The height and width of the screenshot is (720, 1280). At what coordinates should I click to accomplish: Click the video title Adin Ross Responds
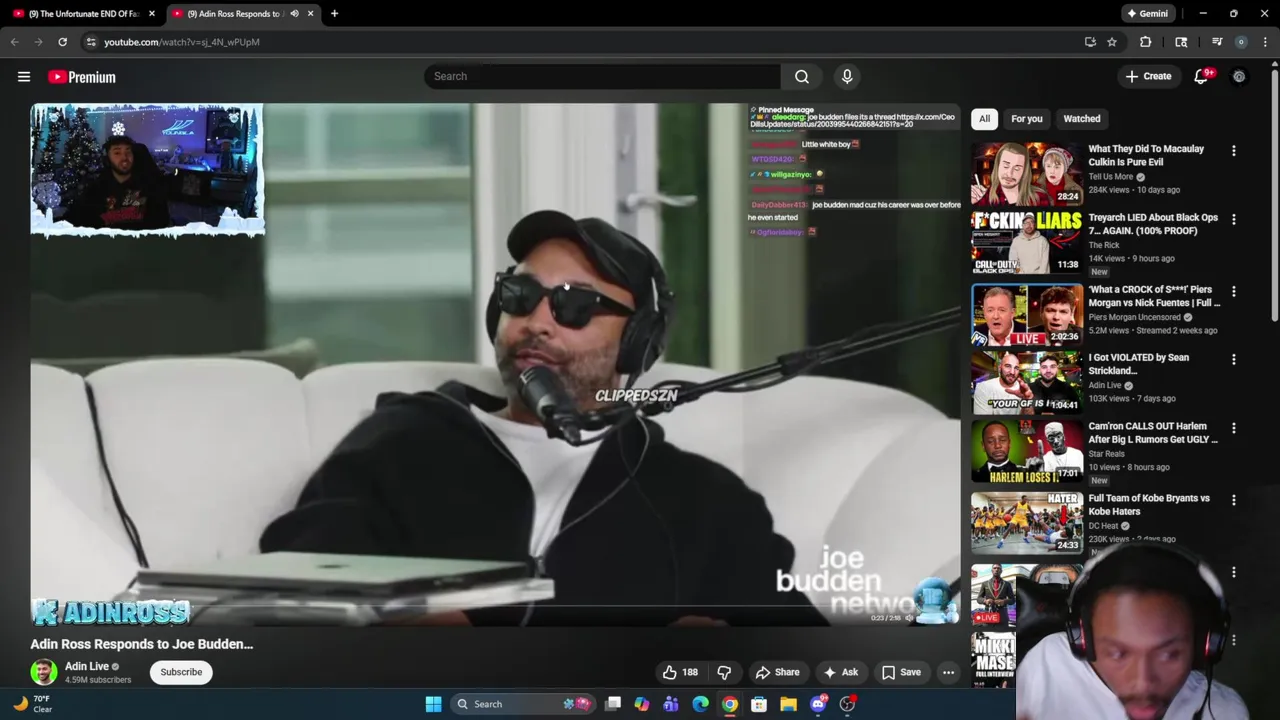[x=142, y=644]
